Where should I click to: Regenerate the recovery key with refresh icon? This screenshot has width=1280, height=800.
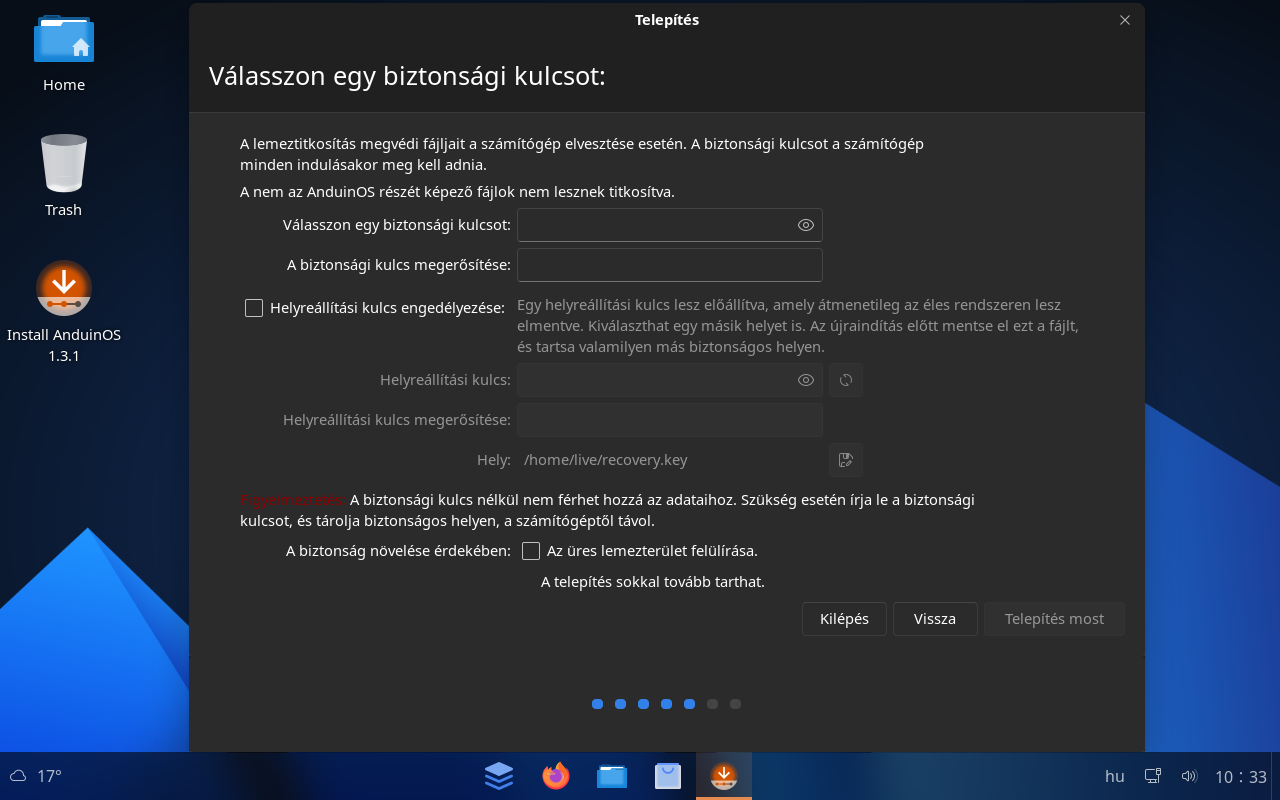tap(846, 380)
